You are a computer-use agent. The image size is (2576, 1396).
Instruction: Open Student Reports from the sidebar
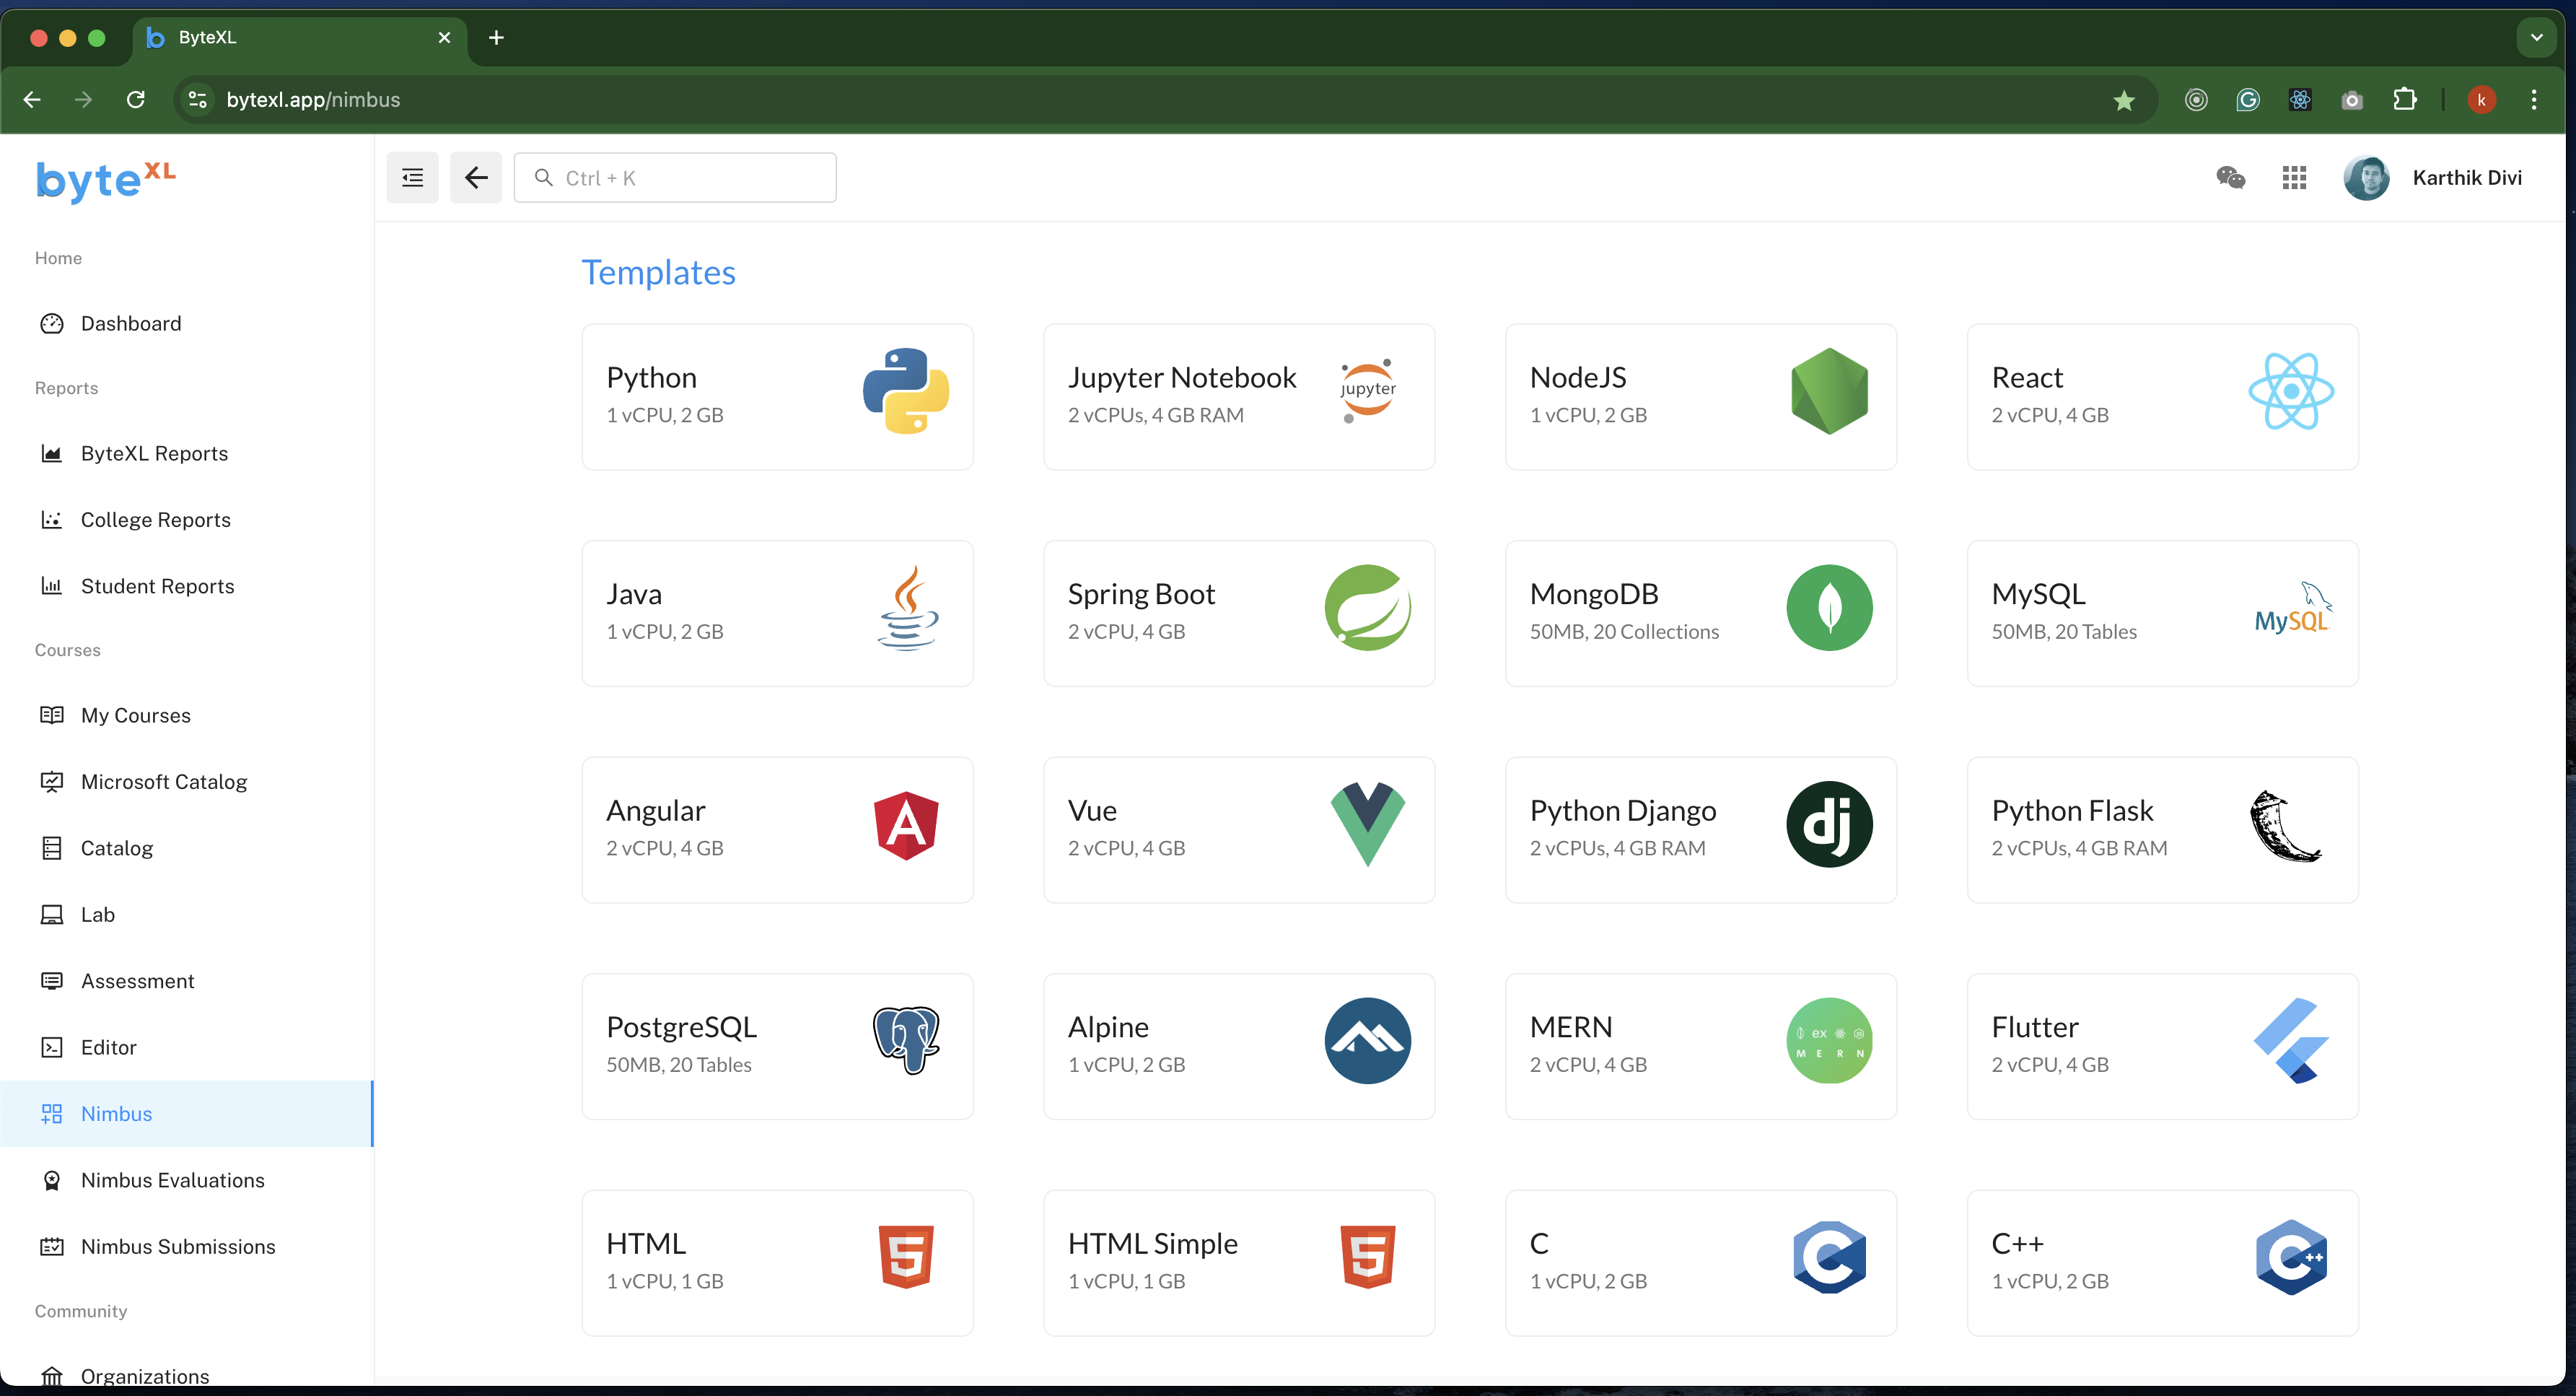tap(157, 586)
